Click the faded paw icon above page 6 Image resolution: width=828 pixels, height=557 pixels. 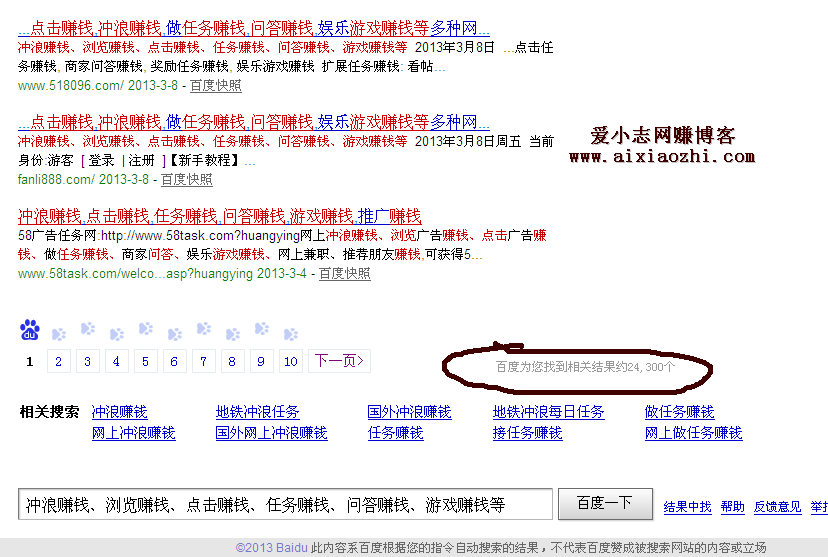click(x=175, y=334)
